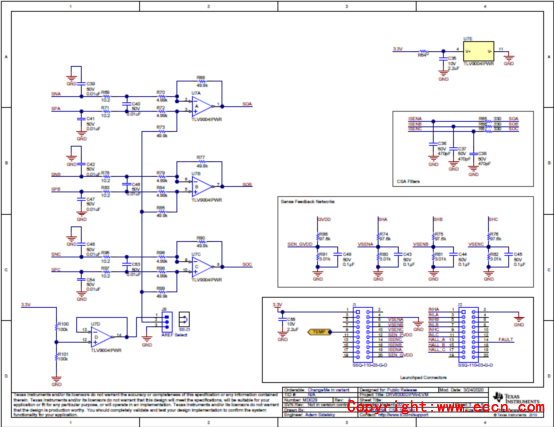
Task: Click the Texas Instruments logo
Action: [517, 398]
